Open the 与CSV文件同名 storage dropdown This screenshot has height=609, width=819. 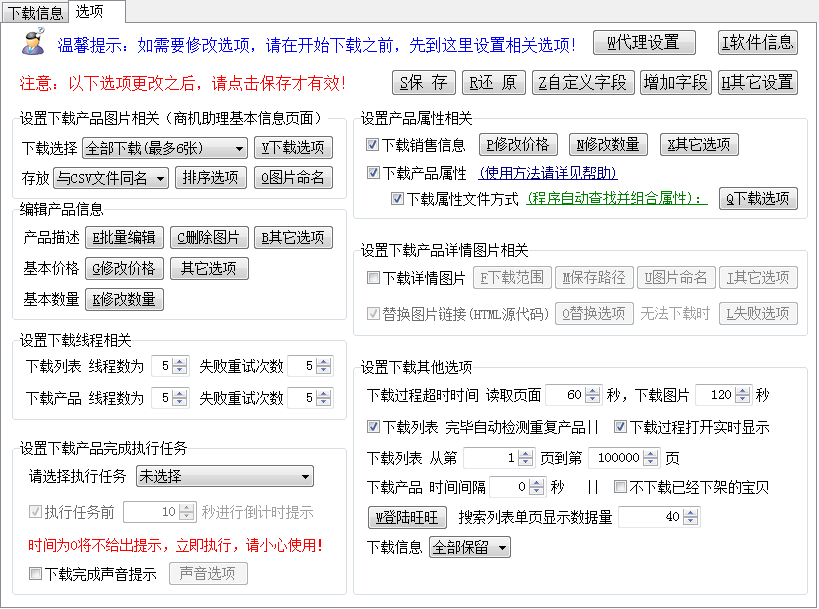coord(111,178)
